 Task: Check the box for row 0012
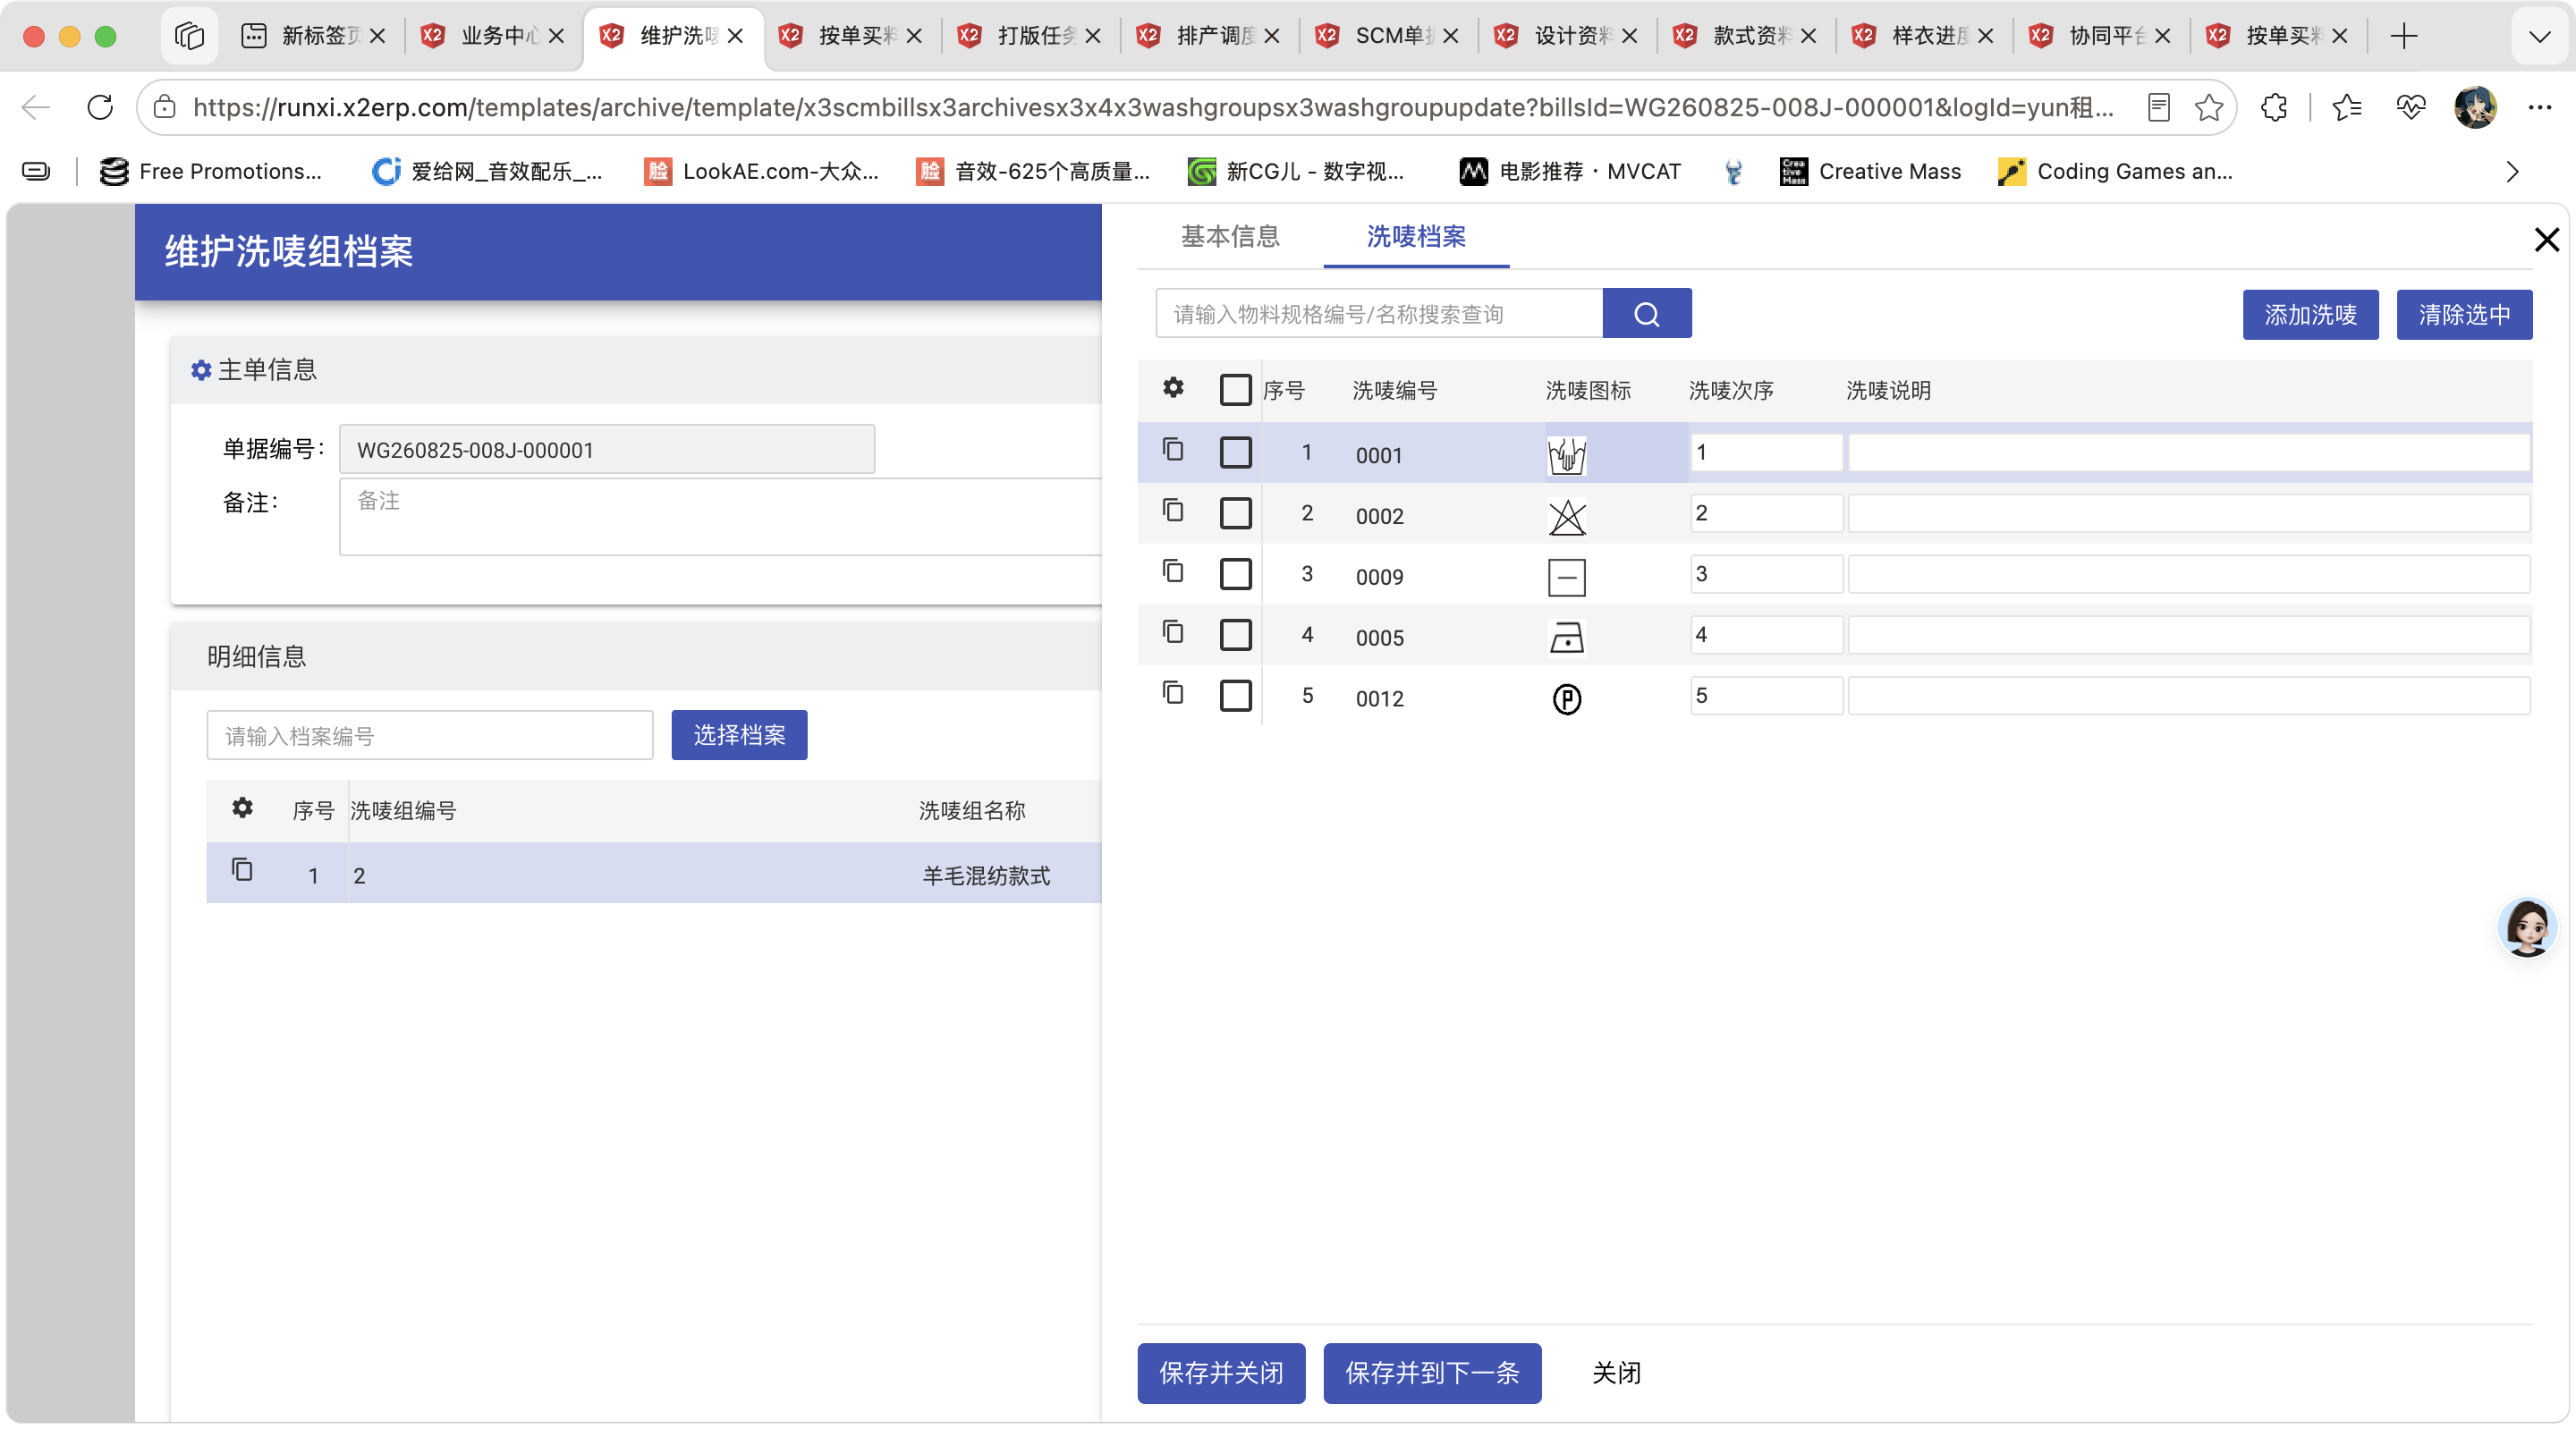1235,696
